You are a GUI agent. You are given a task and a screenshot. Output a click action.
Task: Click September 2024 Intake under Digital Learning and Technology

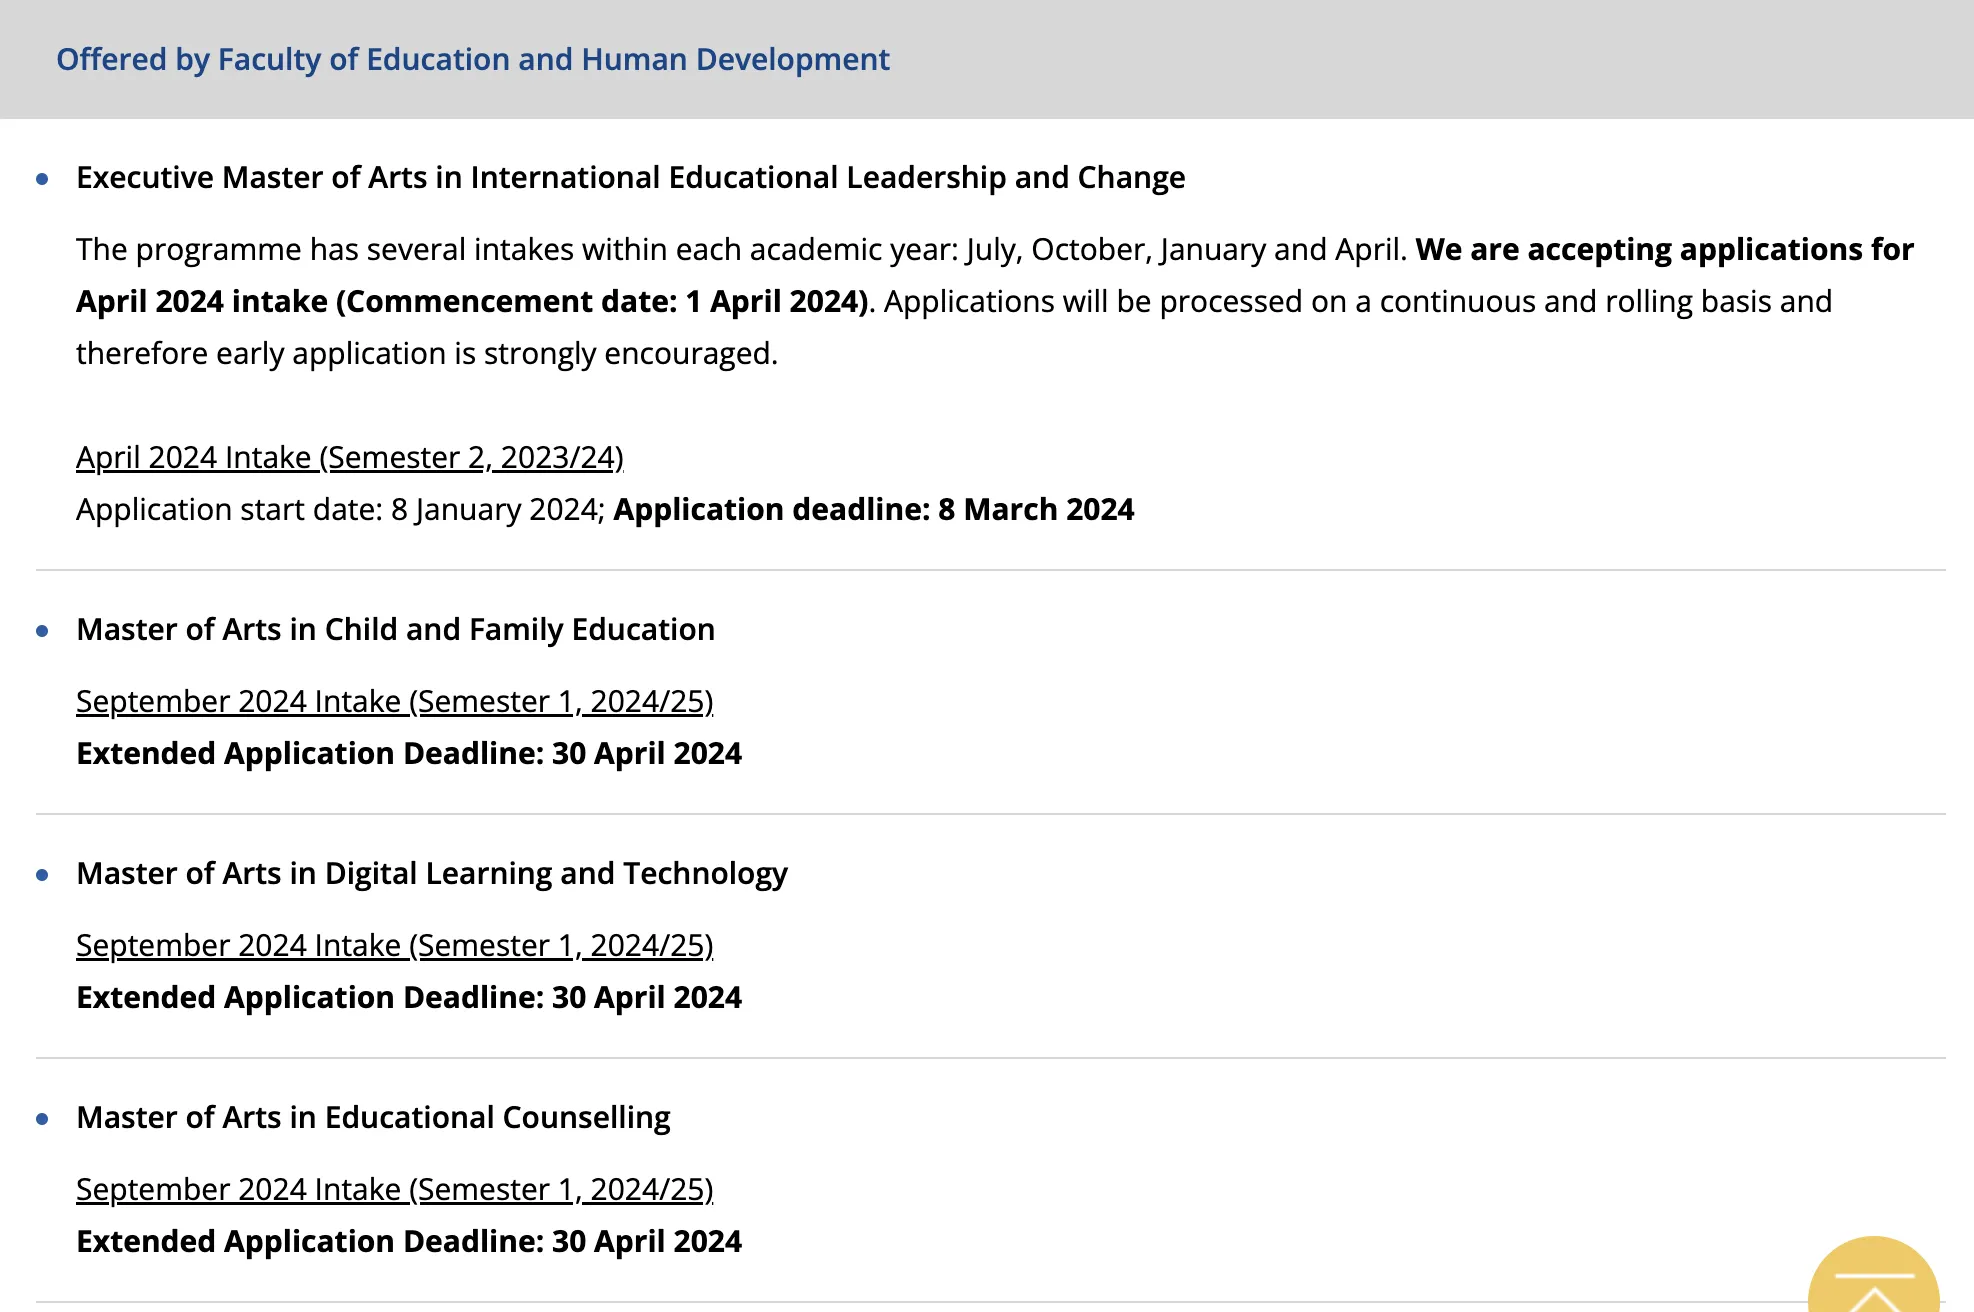(394, 946)
